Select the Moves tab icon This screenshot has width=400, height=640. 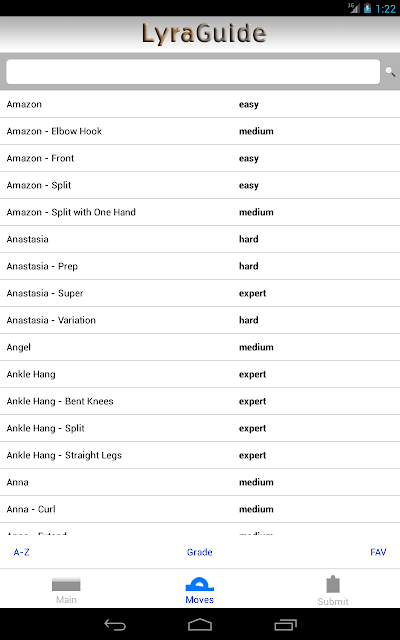(x=200, y=584)
